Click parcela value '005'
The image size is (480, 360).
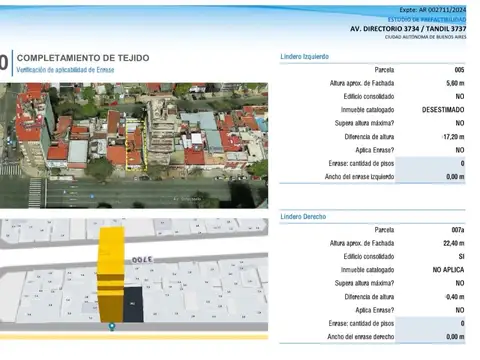(x=459, y=70)
